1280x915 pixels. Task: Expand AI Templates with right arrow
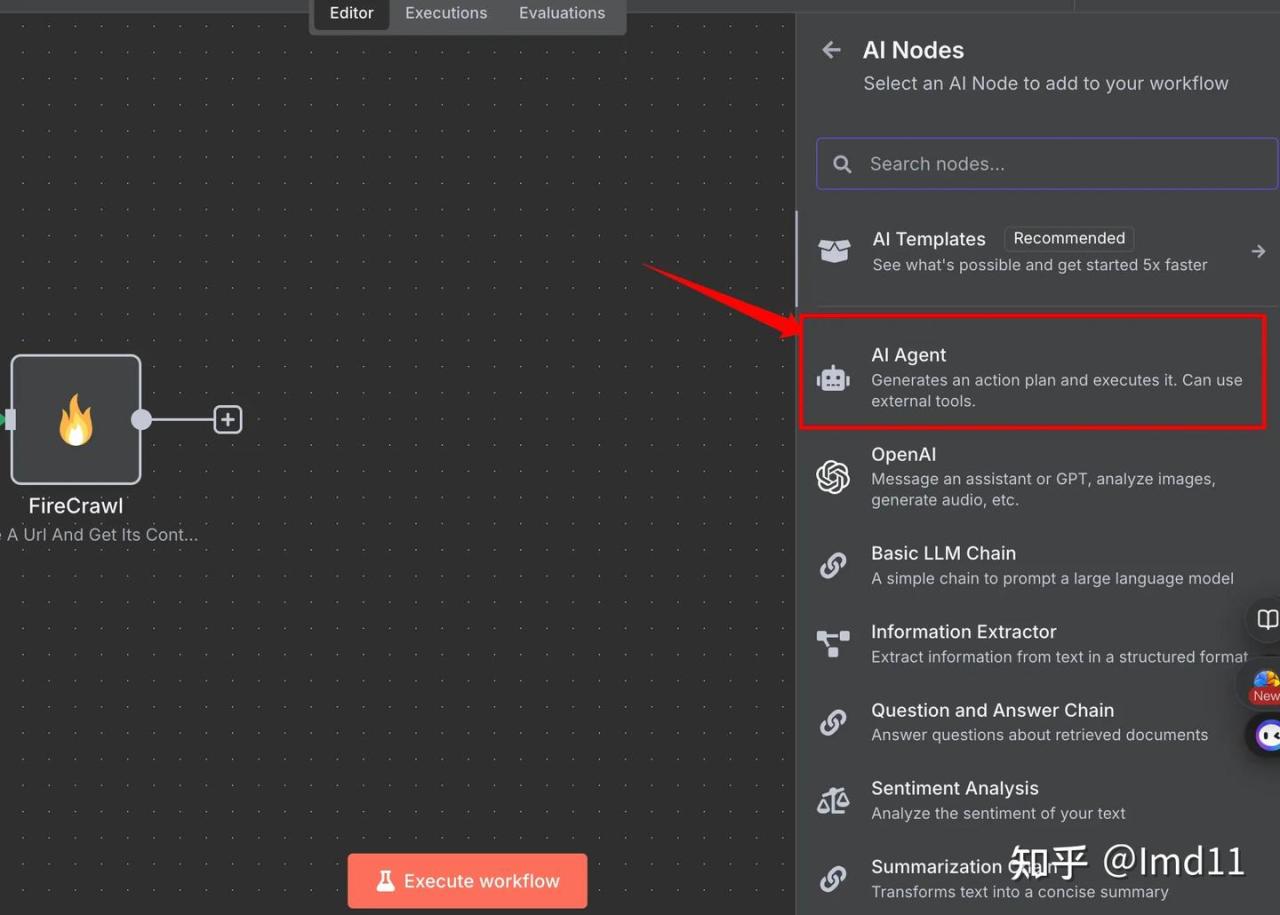click(x=1258, y=252)
